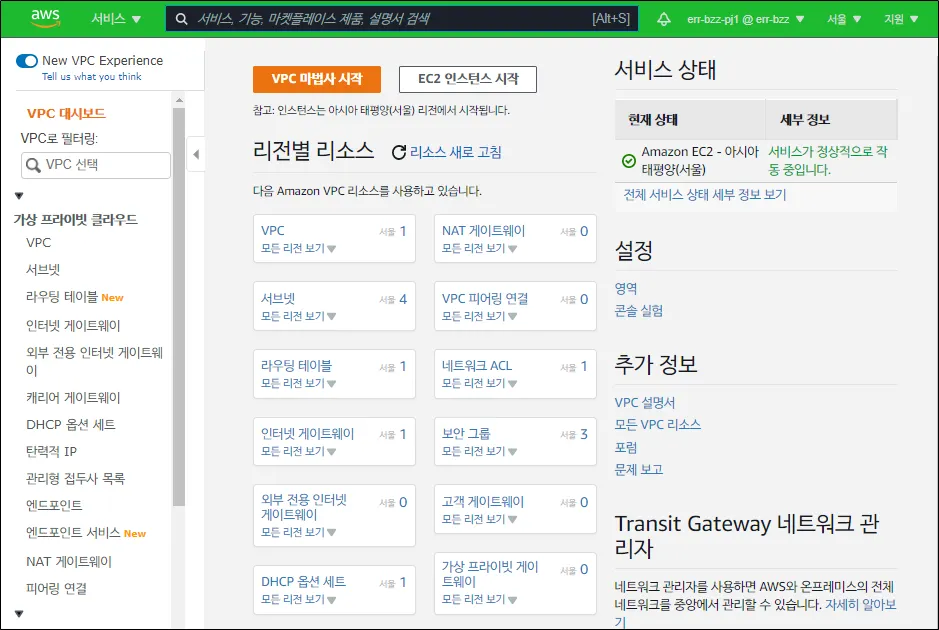The image size is (939, 630).
Task: Click the 리소스 새로 고침 link
Action: click(456, 152)
